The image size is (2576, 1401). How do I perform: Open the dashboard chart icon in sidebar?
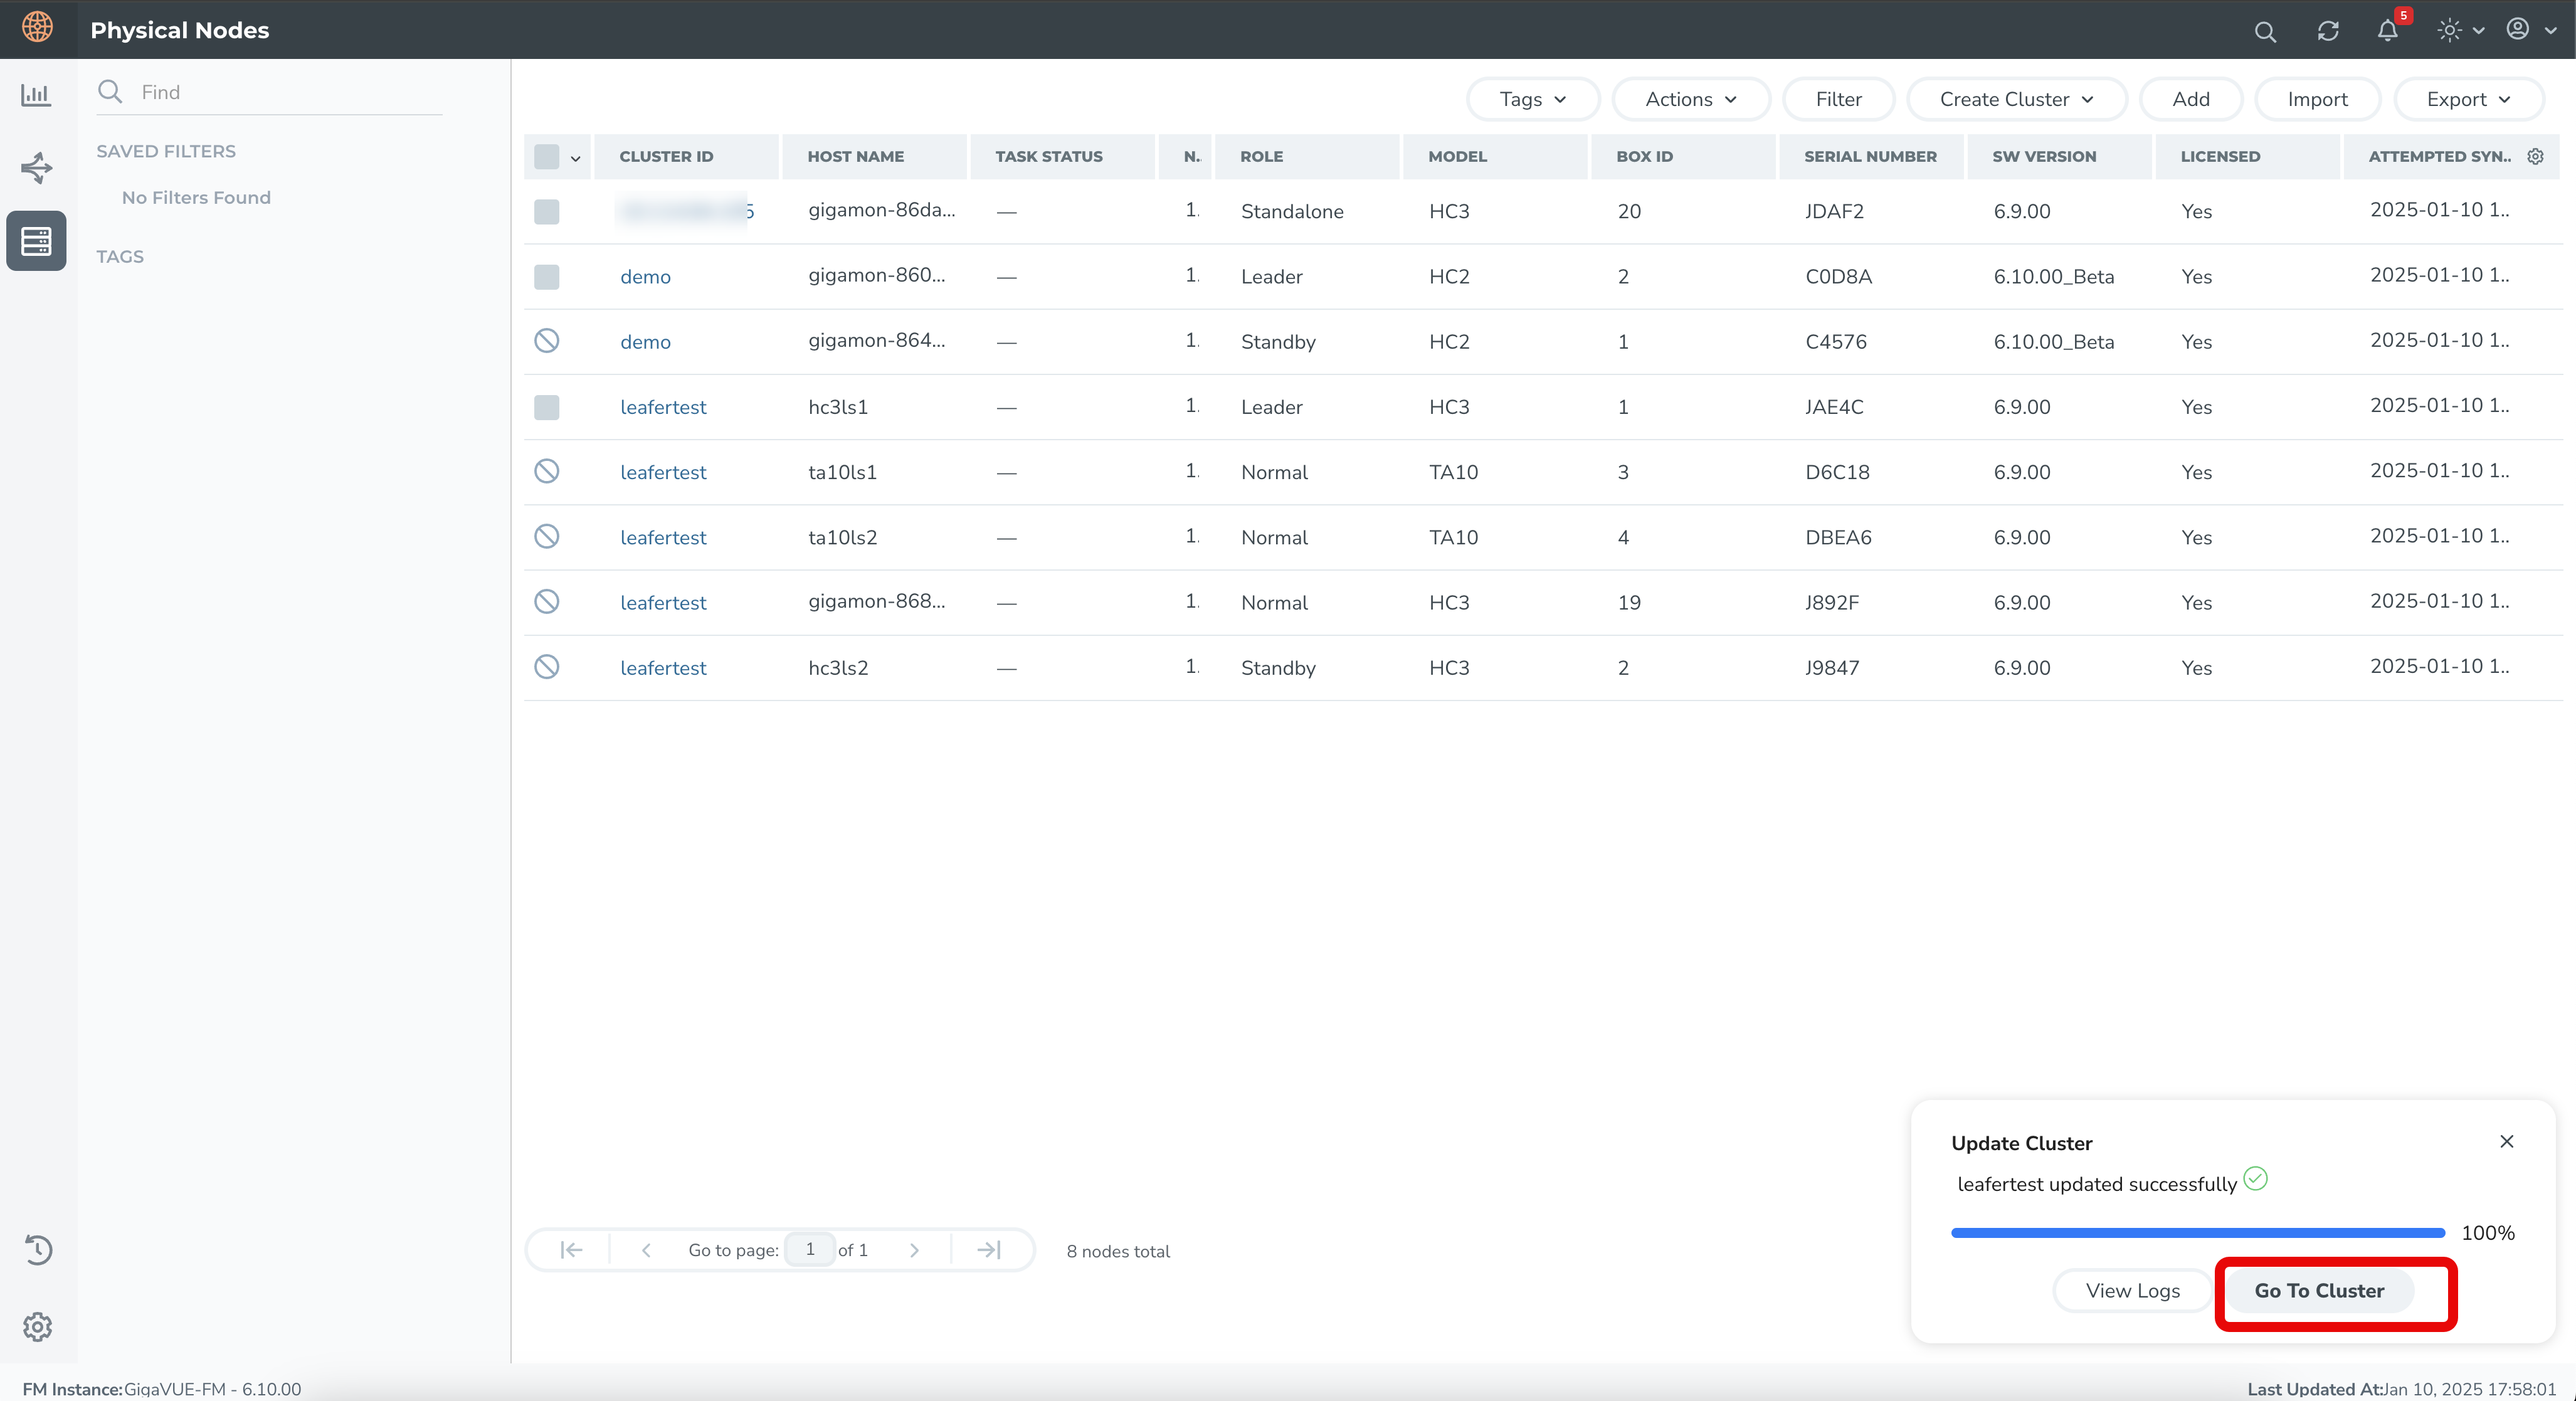(36, 95)
